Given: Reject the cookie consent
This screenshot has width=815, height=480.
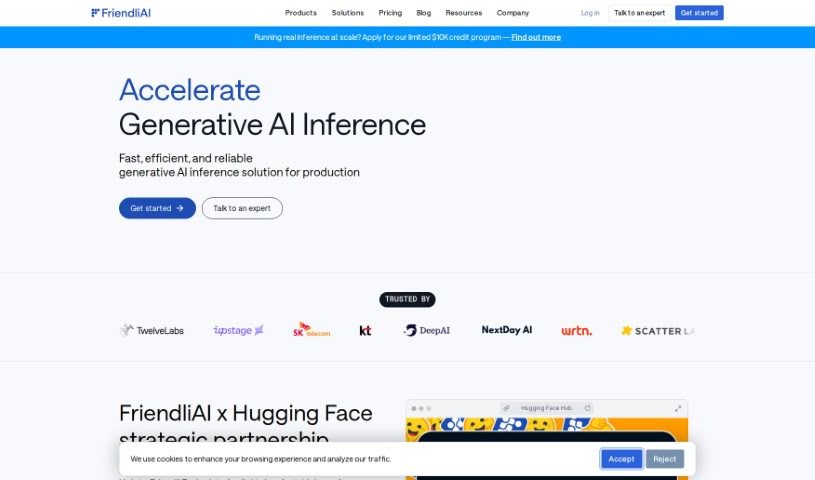Looking at the screenshot, I should click(665, 459).
